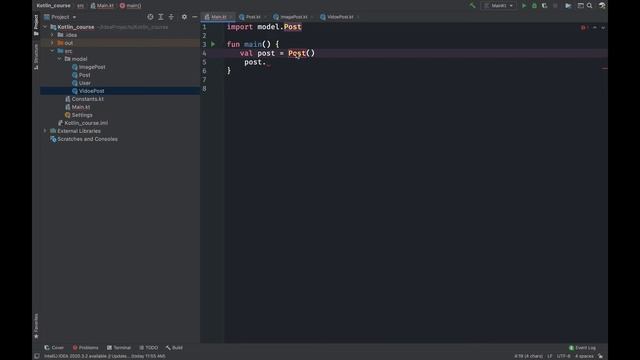Expand External Libraries node

point(45,131)
